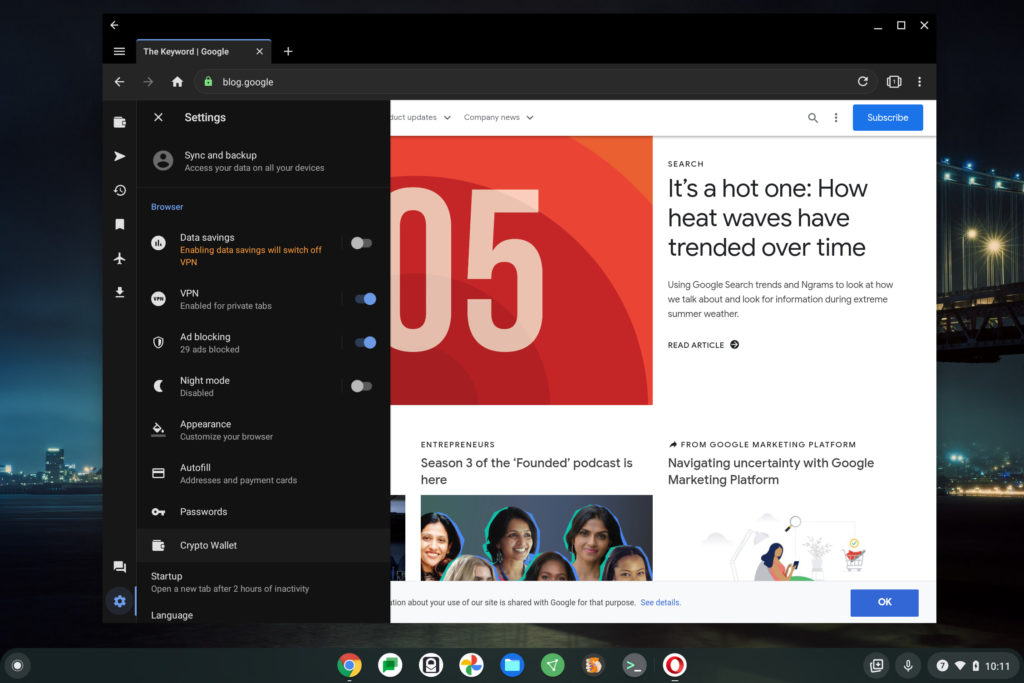Turn on Night mode toggle

pos(361,386)
